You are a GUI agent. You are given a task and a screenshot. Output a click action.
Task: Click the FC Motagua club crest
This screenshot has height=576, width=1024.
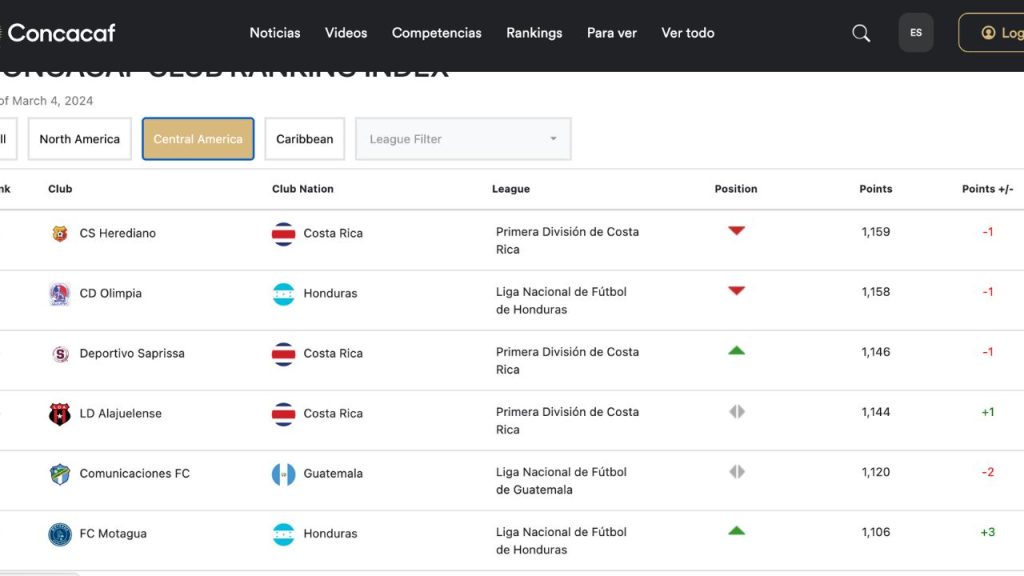coord(59,534)
